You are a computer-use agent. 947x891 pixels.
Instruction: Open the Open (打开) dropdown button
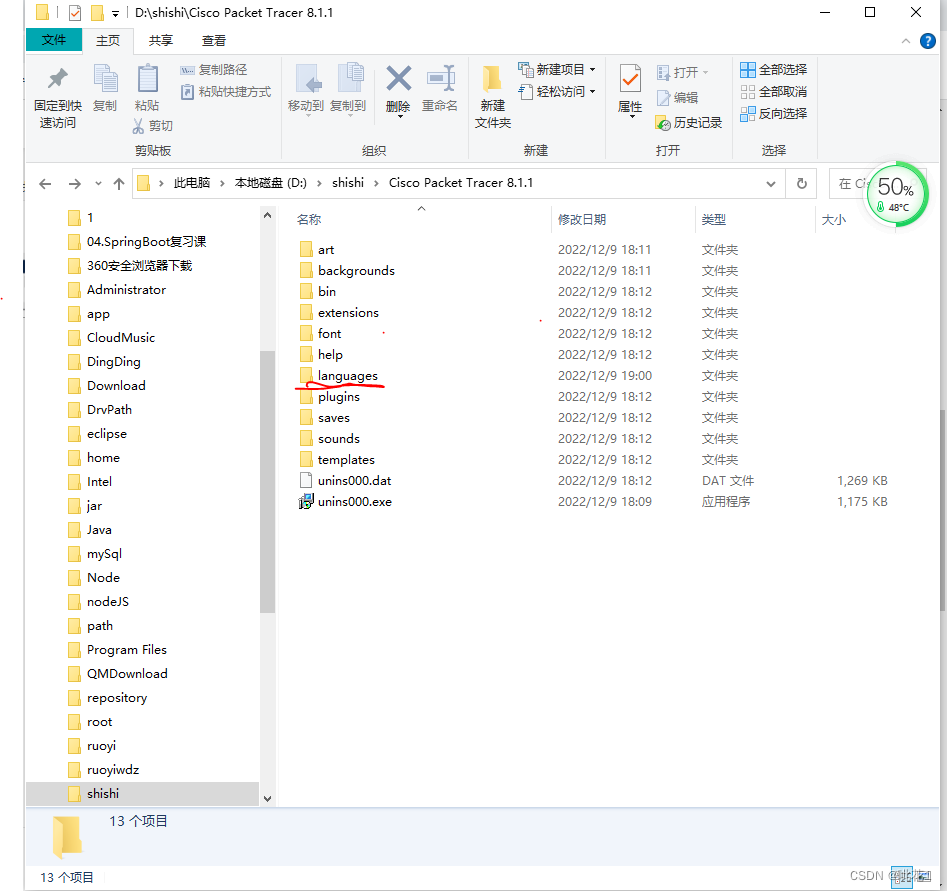[682, 72]
